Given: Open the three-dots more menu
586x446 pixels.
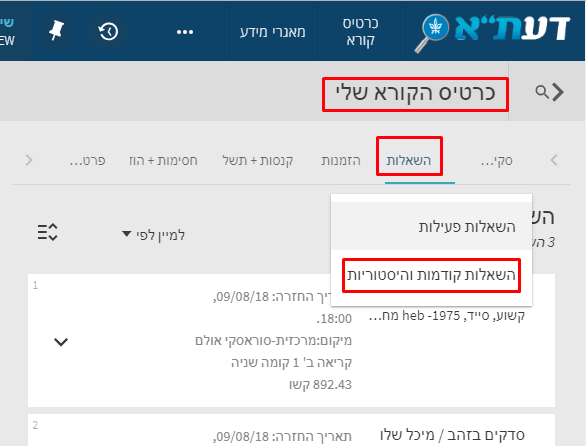Looking at the screenshot, I should click(185, 32).
